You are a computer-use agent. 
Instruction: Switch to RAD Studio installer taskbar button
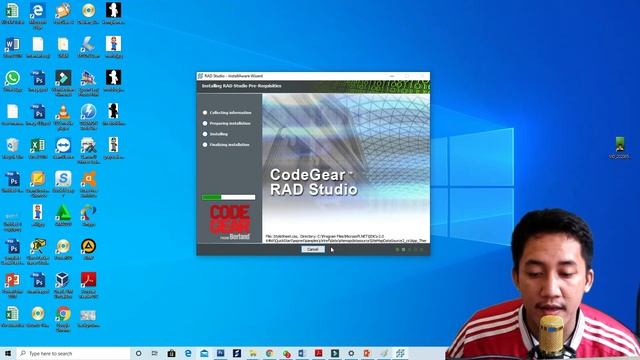400,353
